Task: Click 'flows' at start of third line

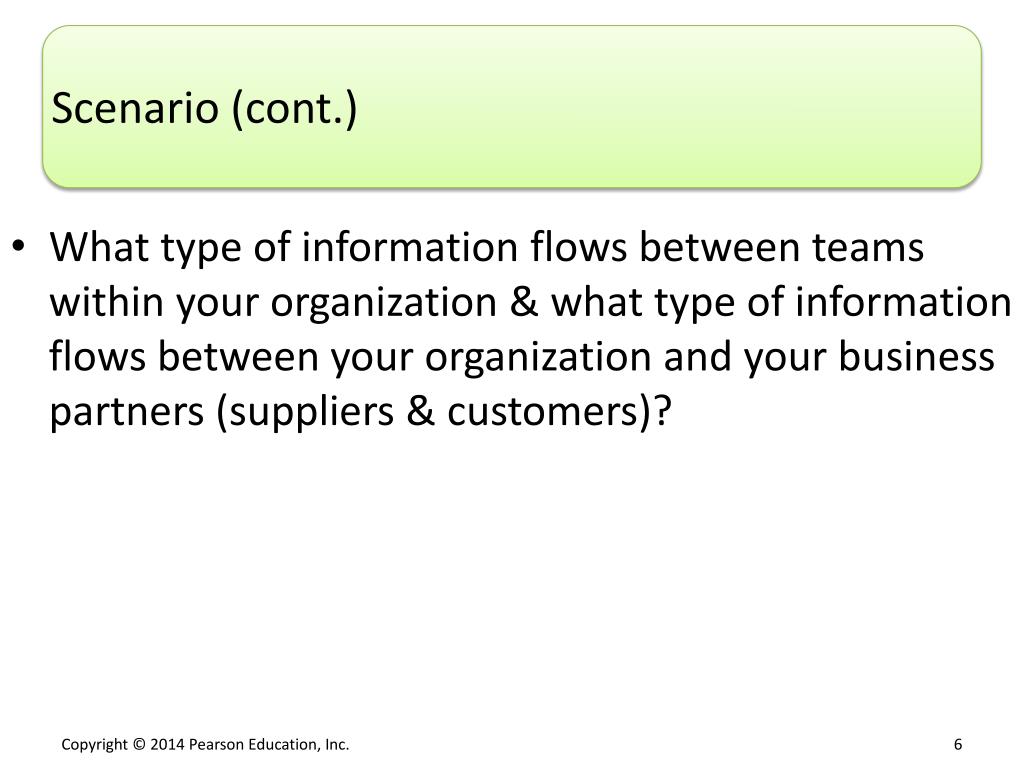Action: 97,357
